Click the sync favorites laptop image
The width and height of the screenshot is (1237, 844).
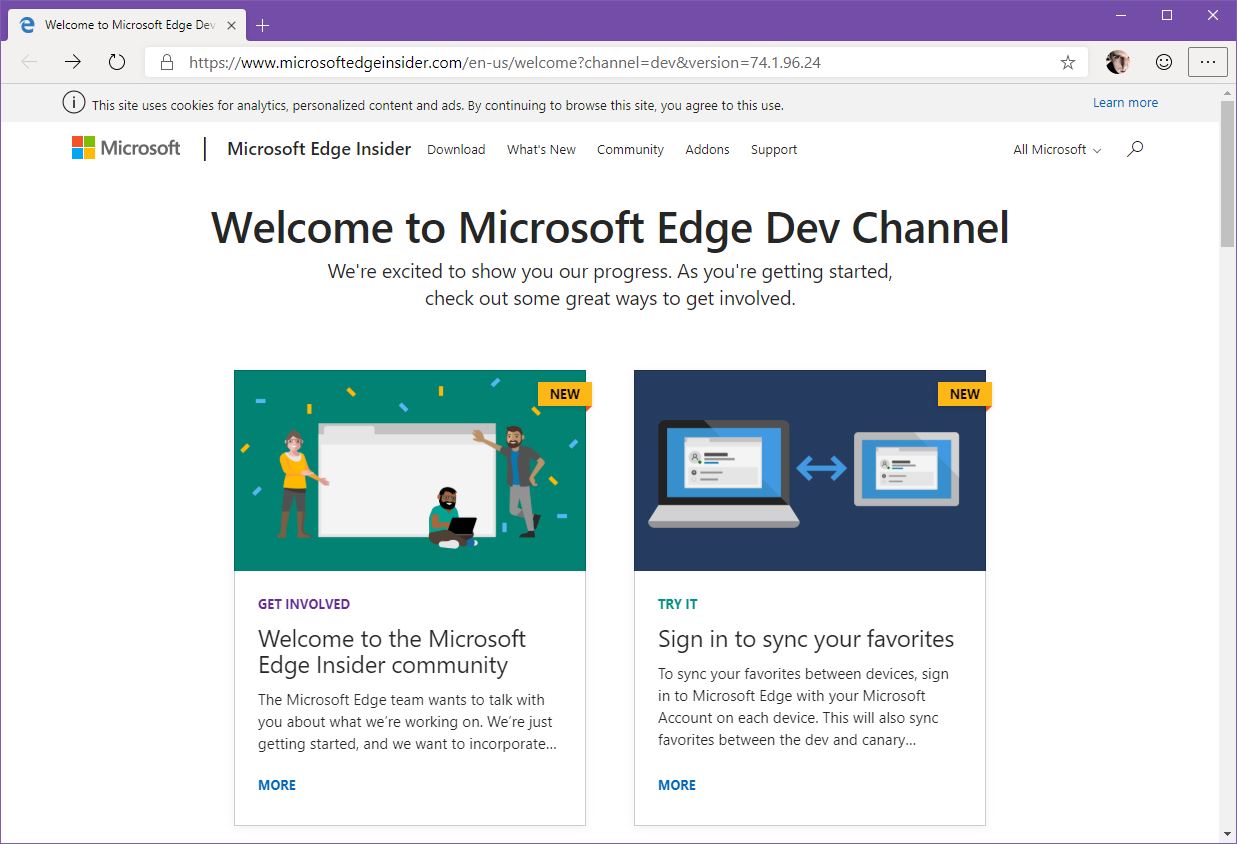tap(810, 470)
